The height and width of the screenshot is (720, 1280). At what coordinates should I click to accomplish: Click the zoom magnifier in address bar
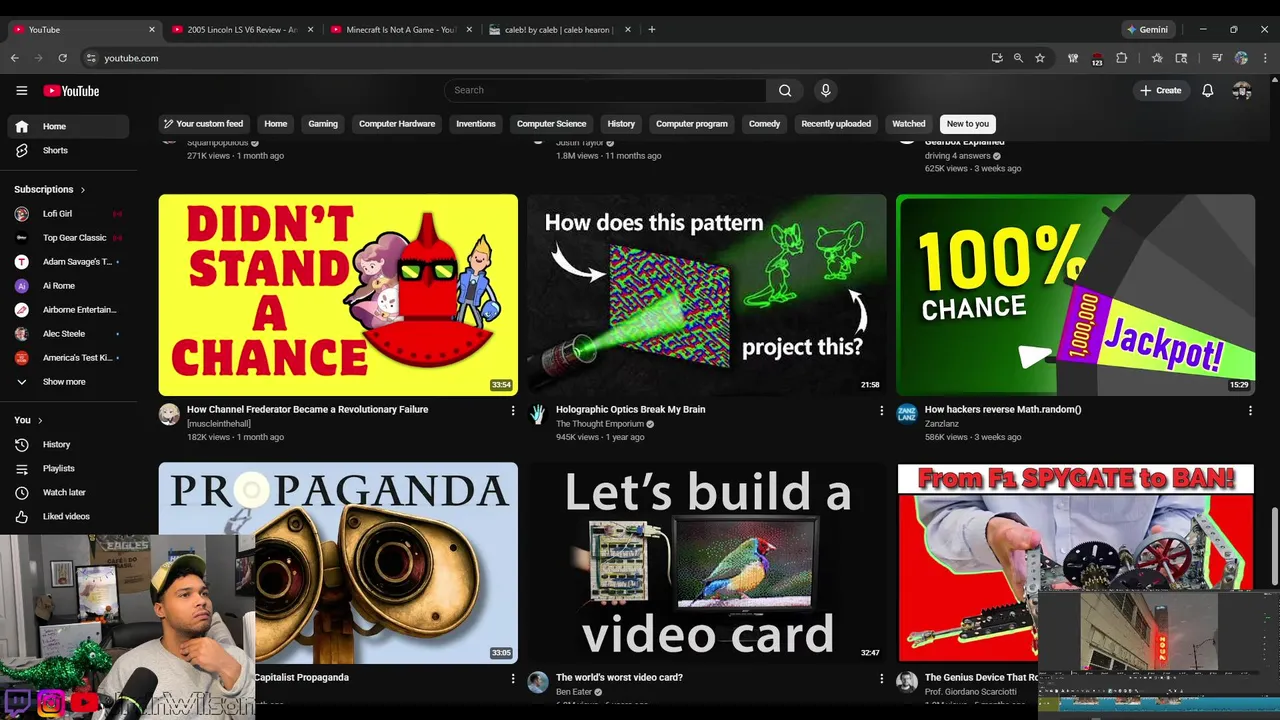pyautogui.click(x=1018, y=58)
